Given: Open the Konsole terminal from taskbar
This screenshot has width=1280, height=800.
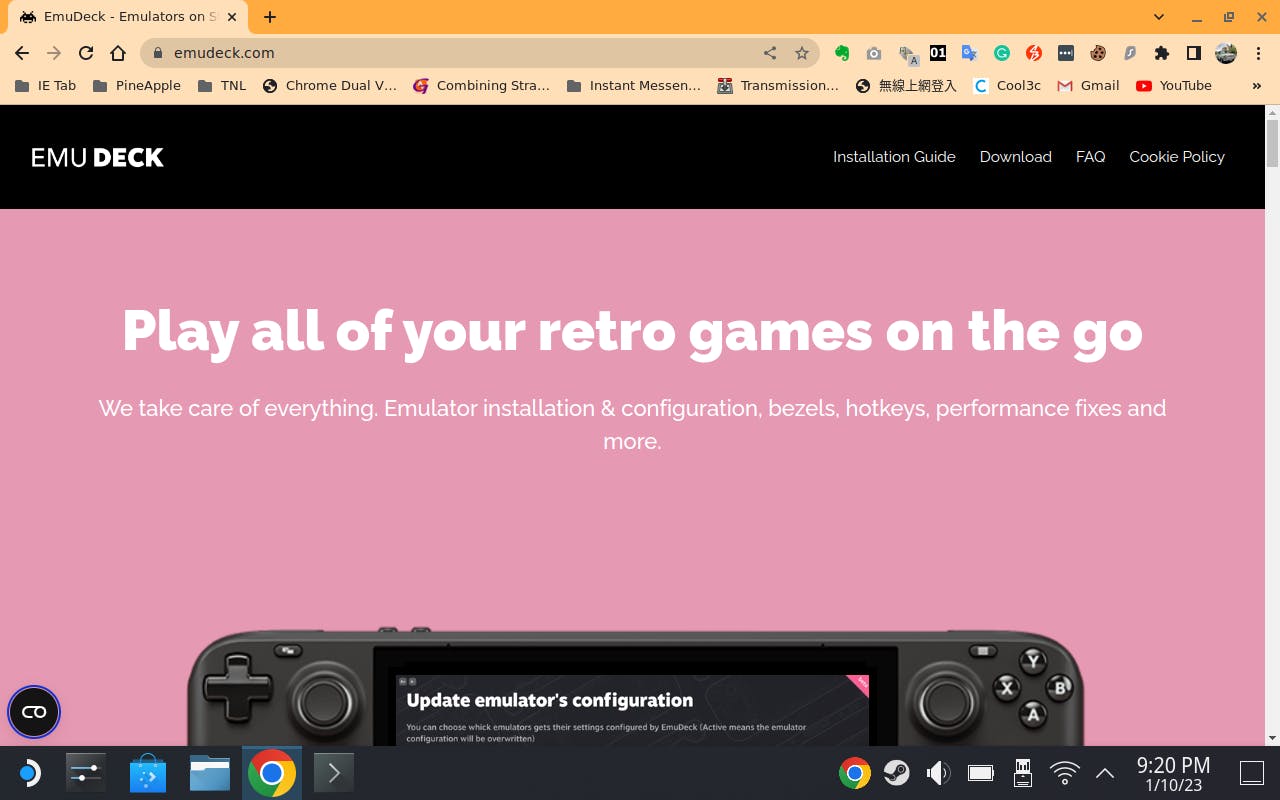Looking at the screenshot, I should (x=334, y=773).
